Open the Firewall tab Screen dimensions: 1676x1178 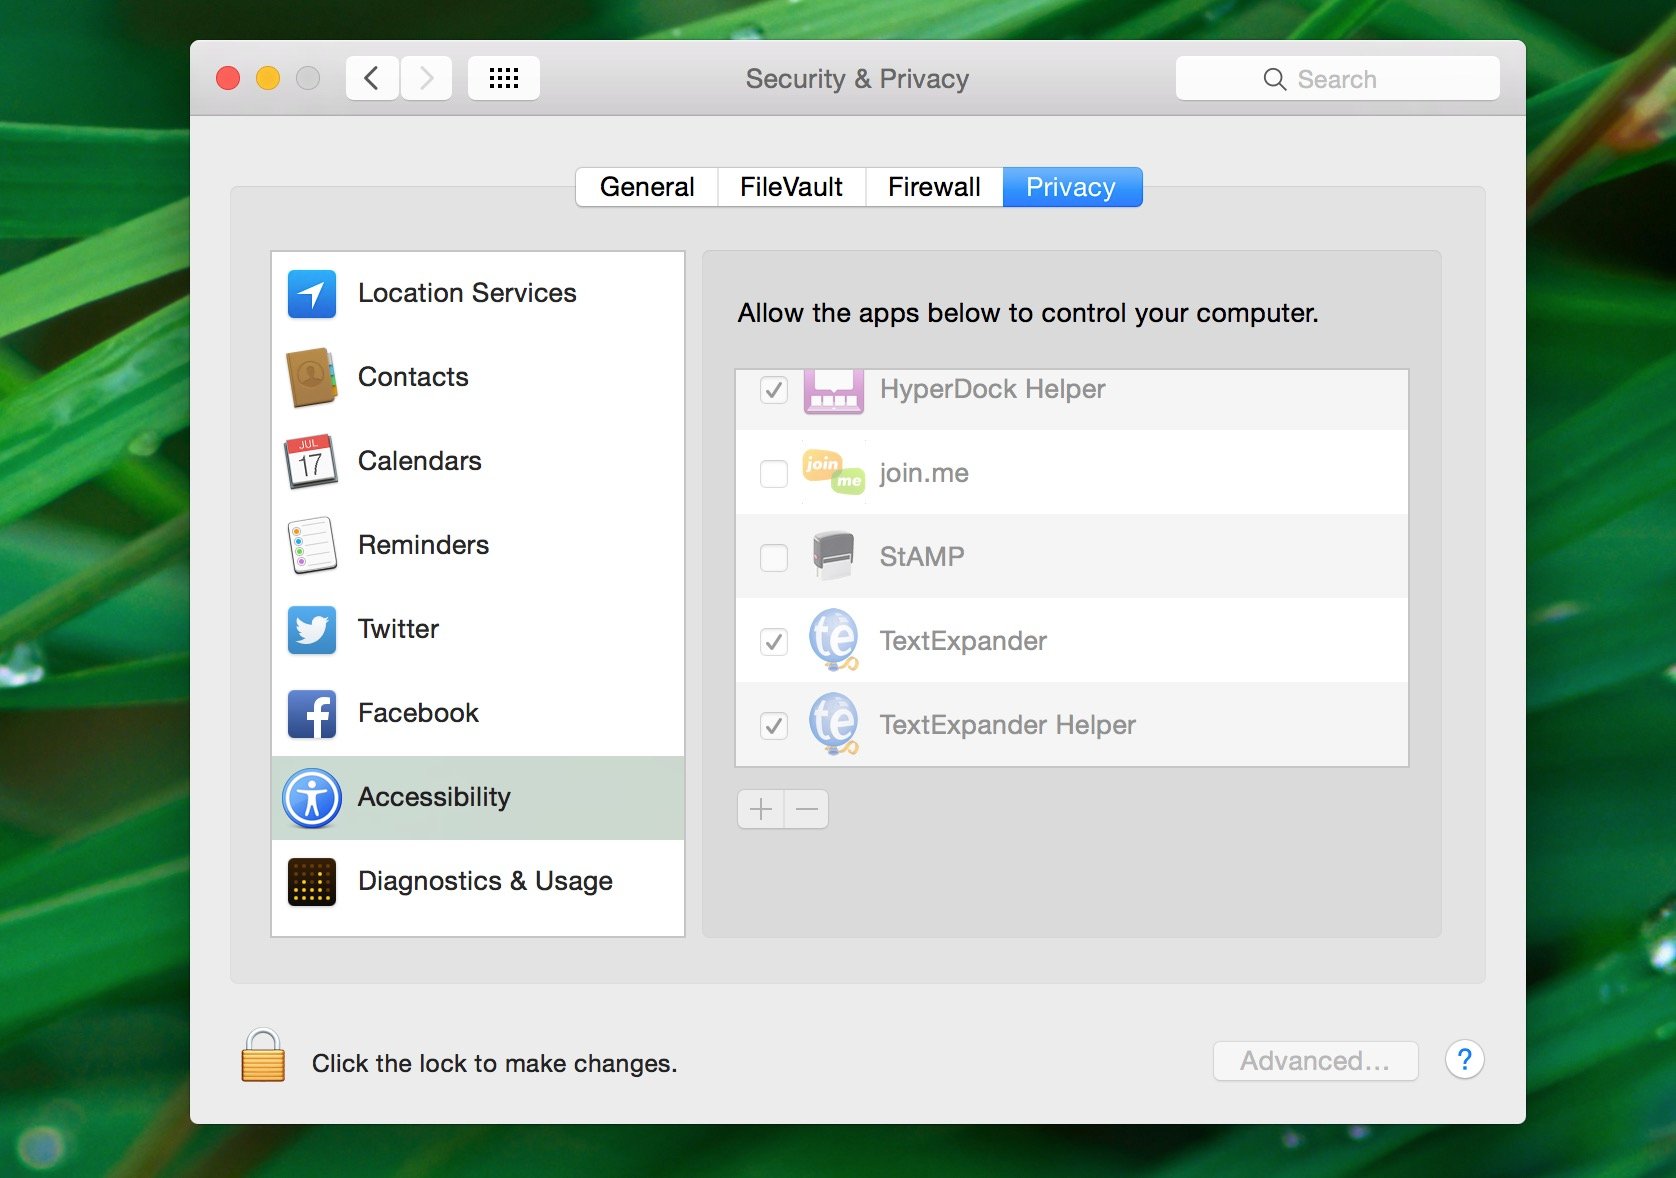(934, 187)
